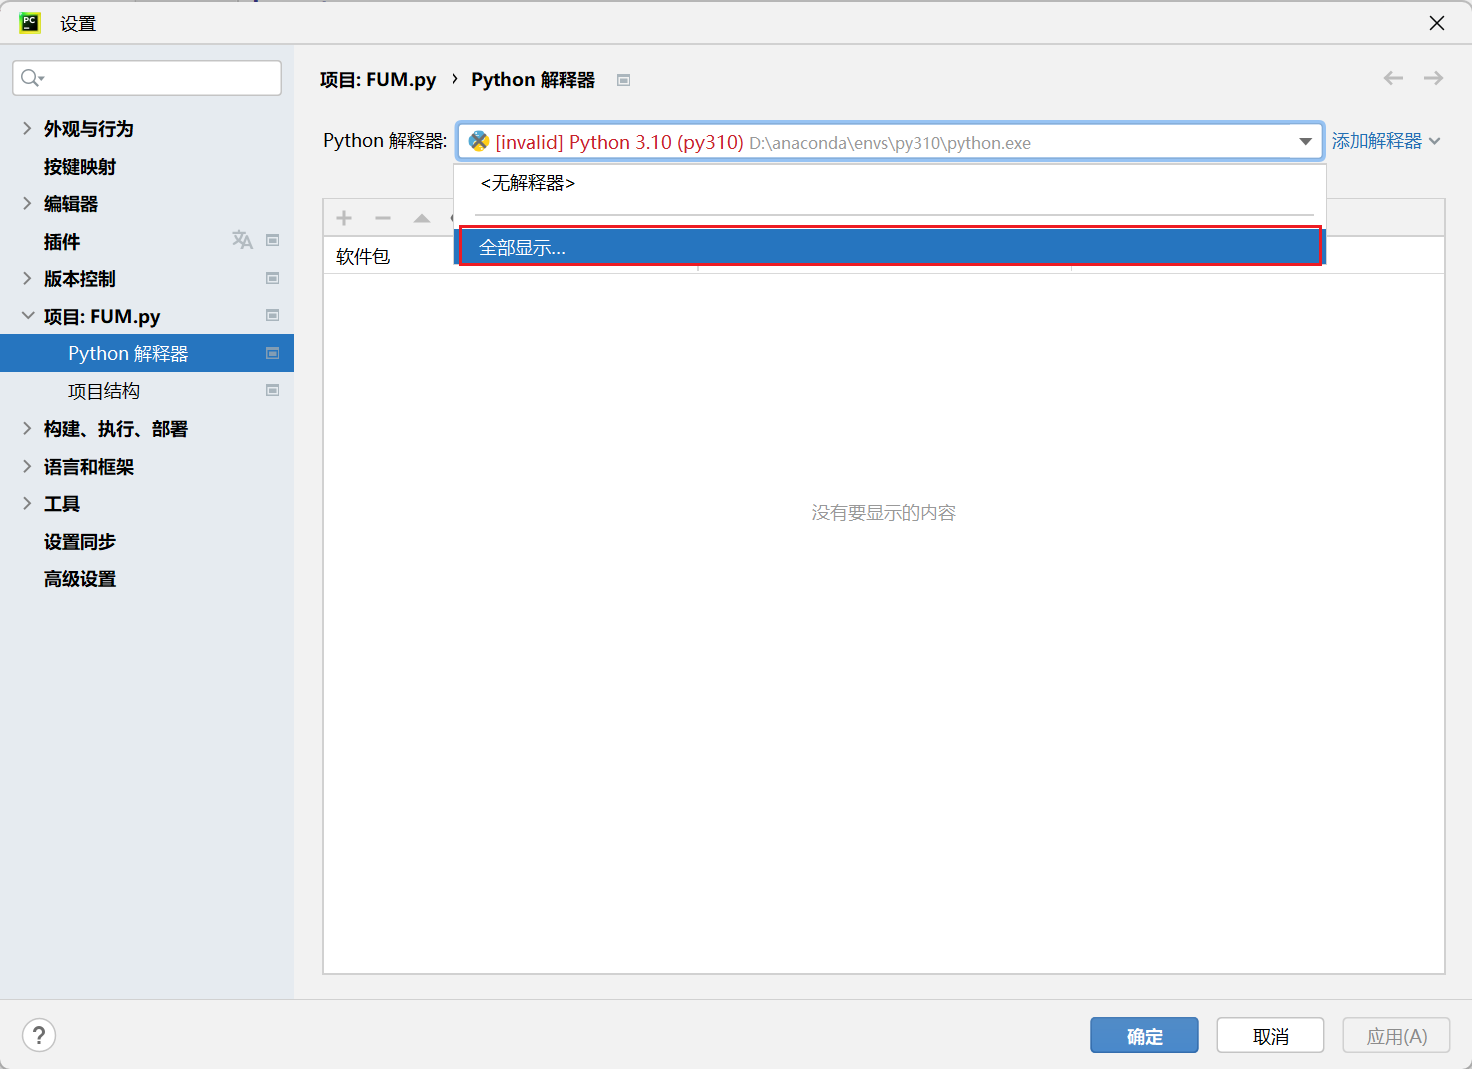Click the upgrade package up-arrow icon
The image size is (1472, 1069).
pyautogui.click(x=422, y=218)
